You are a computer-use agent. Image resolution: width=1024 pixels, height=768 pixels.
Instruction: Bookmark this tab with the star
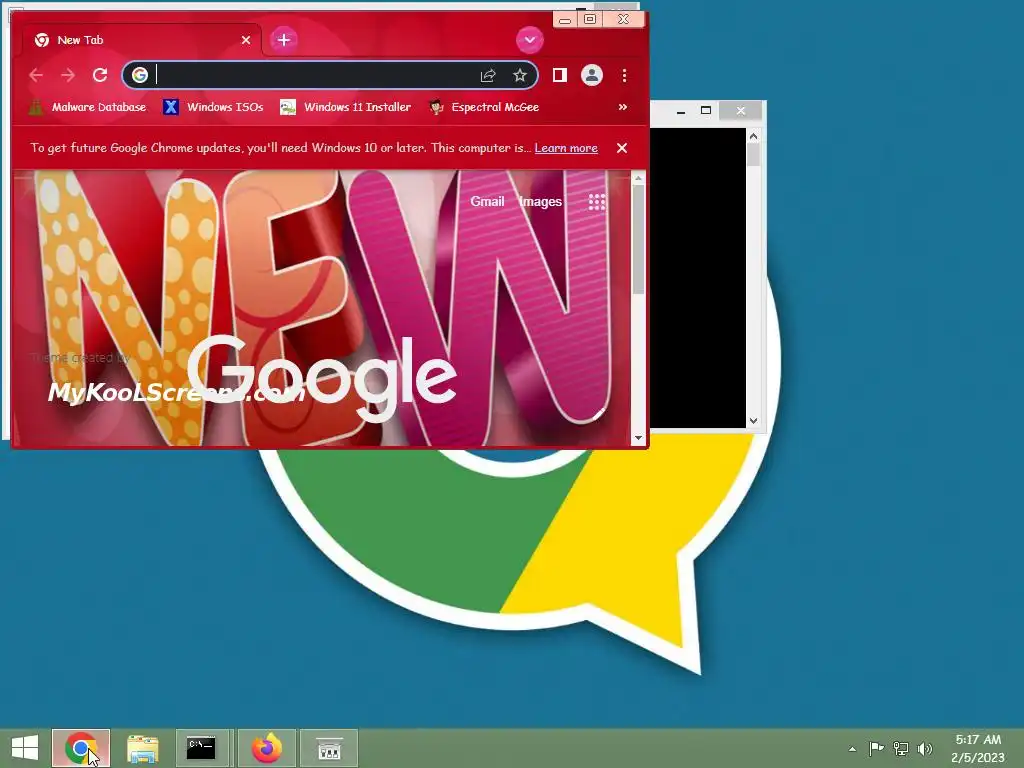click(x=520, y=75)
